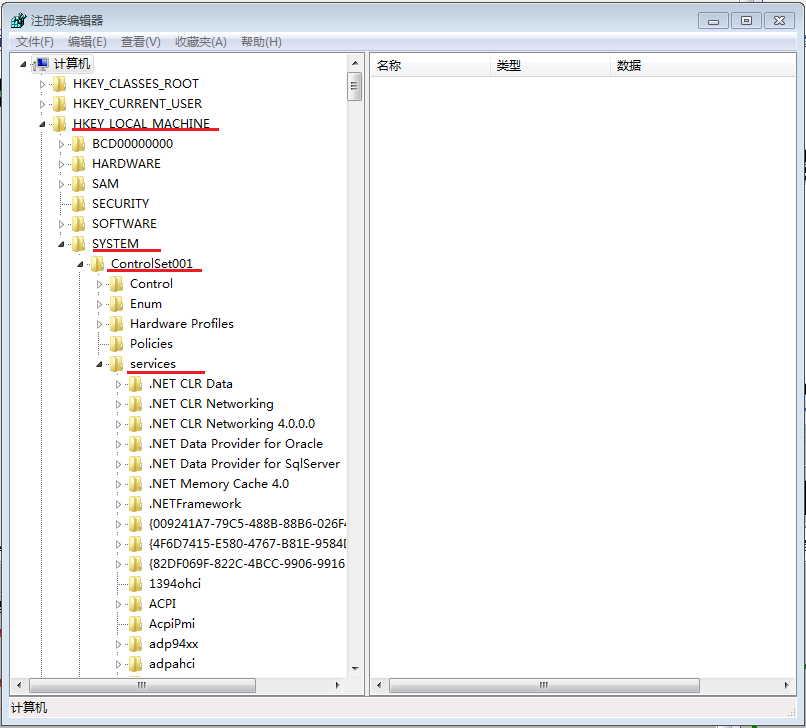806x728 pixels.
Task: Click the 名称 column header
Action: (x=430, y=66)
